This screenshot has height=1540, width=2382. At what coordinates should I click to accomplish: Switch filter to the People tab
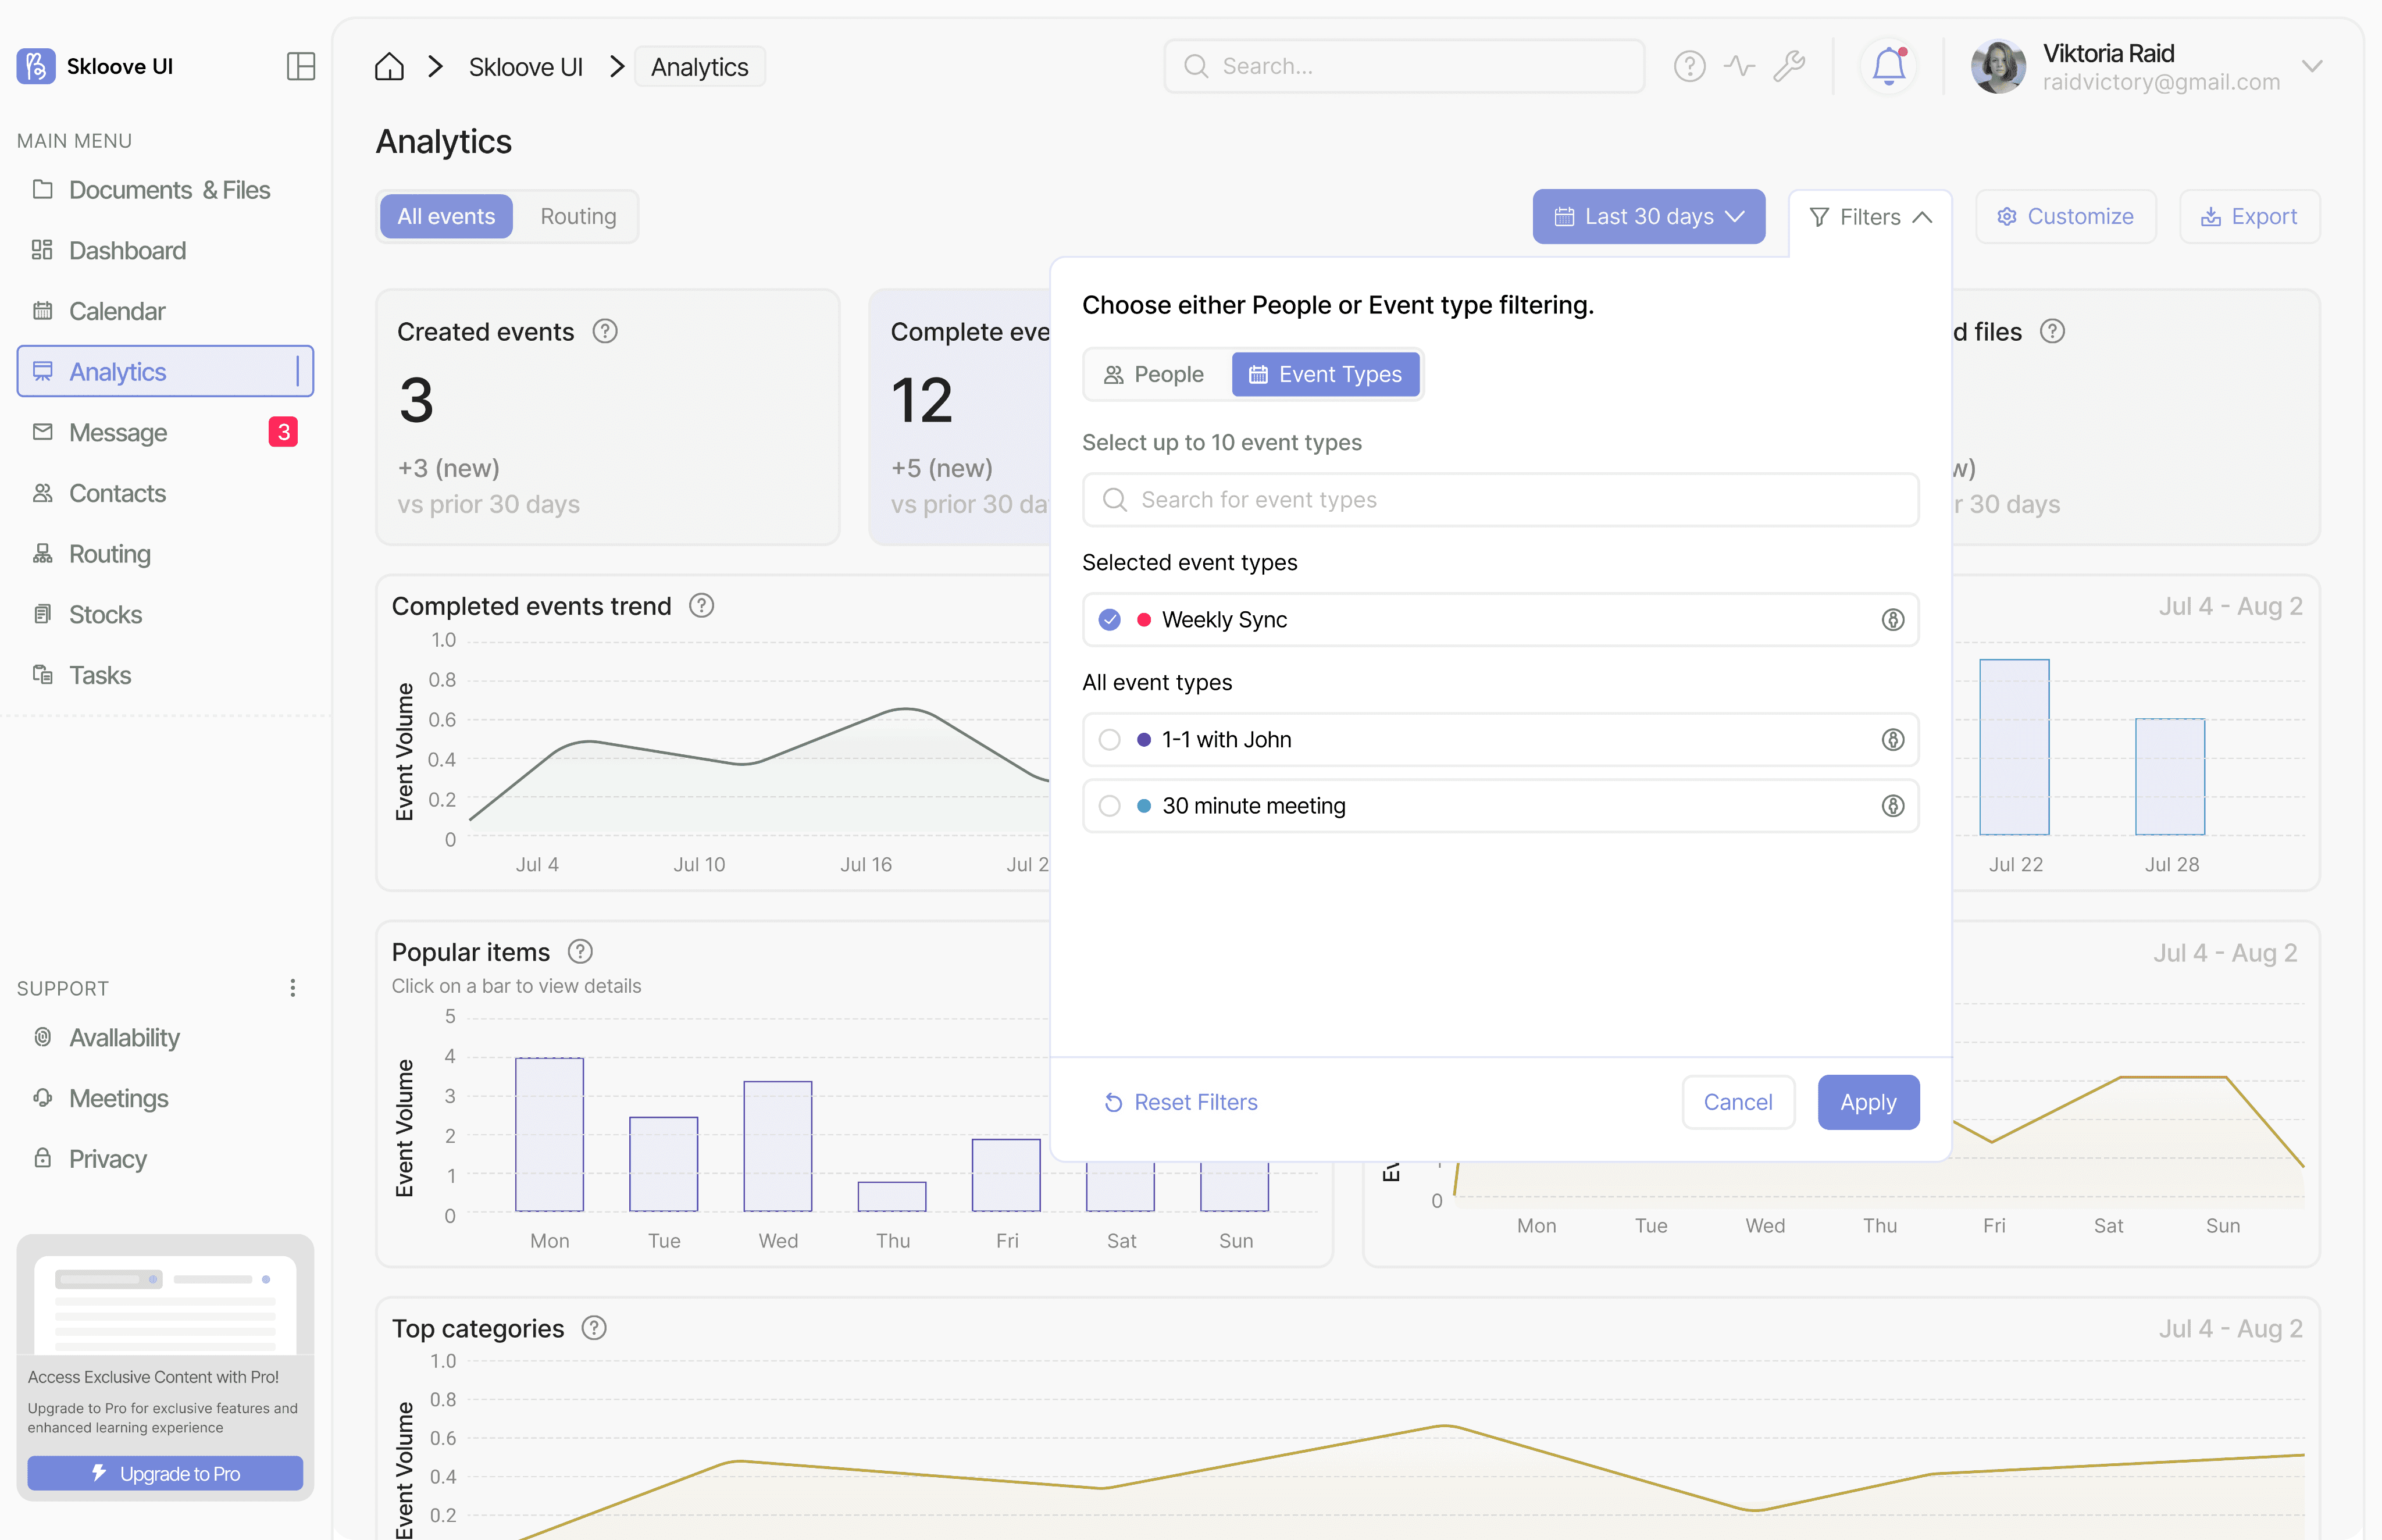coord(1154,374)
